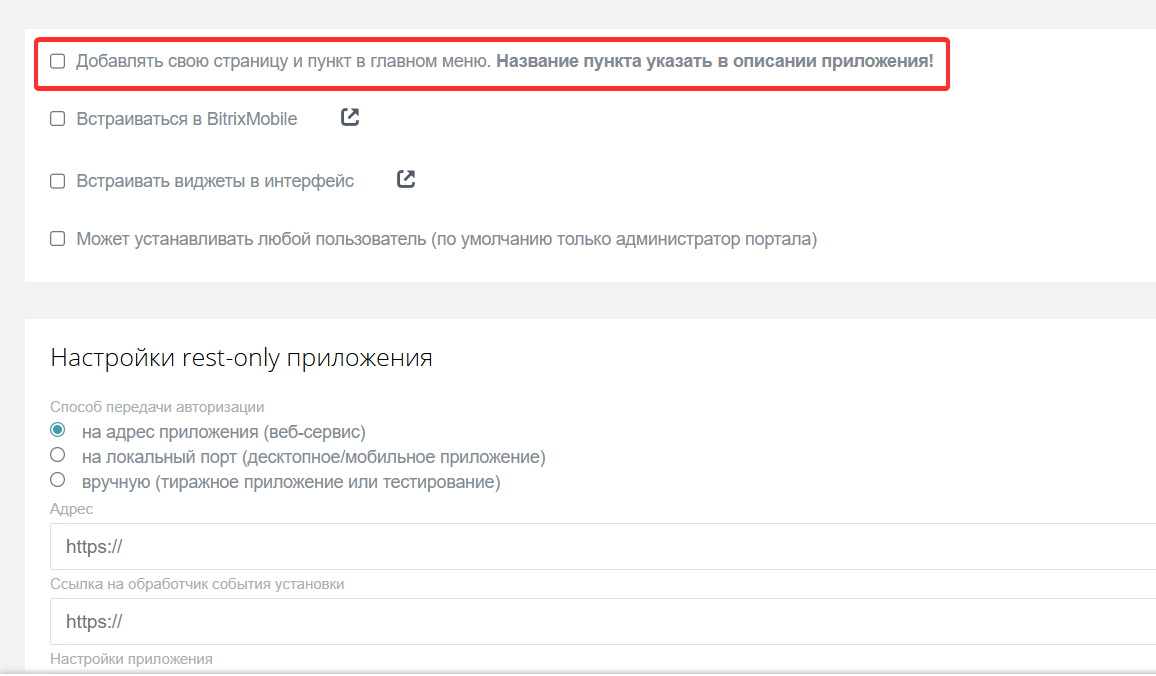Check 'Может устанавливать любой пользователь'

57,238
